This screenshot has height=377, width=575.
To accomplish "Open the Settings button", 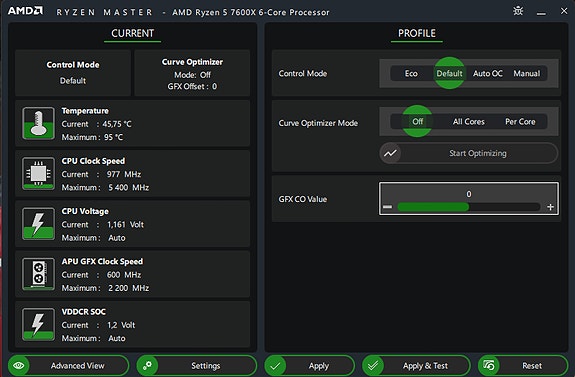I will tap(197, 365).
